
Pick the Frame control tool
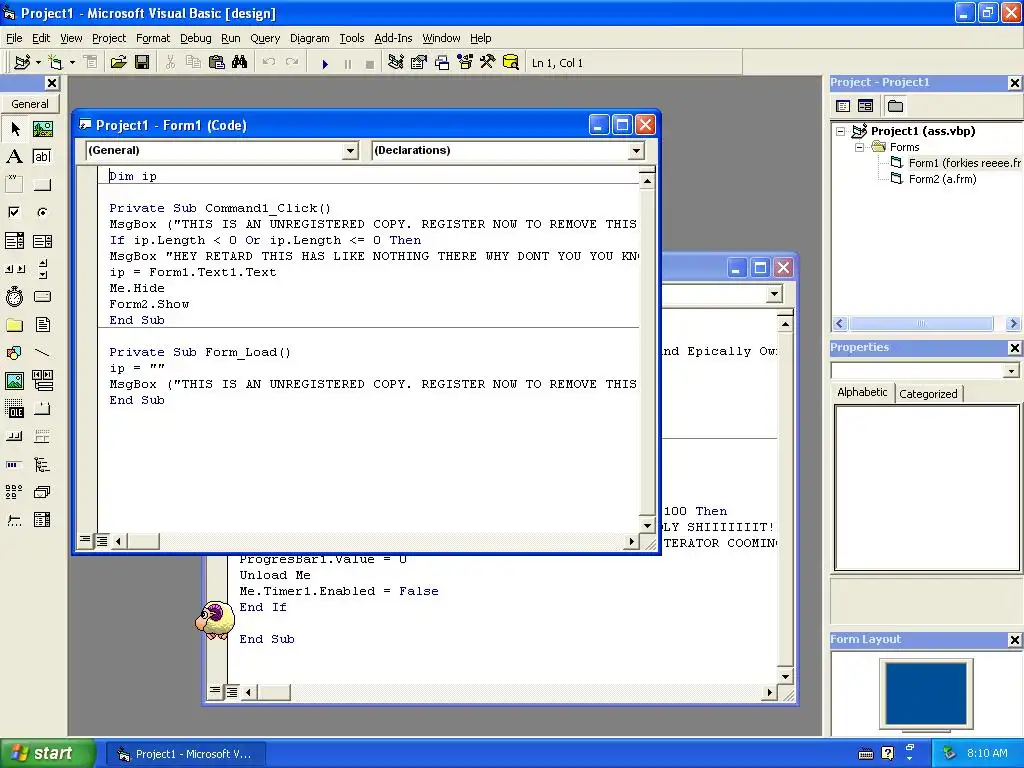click(x=14, y=184)
